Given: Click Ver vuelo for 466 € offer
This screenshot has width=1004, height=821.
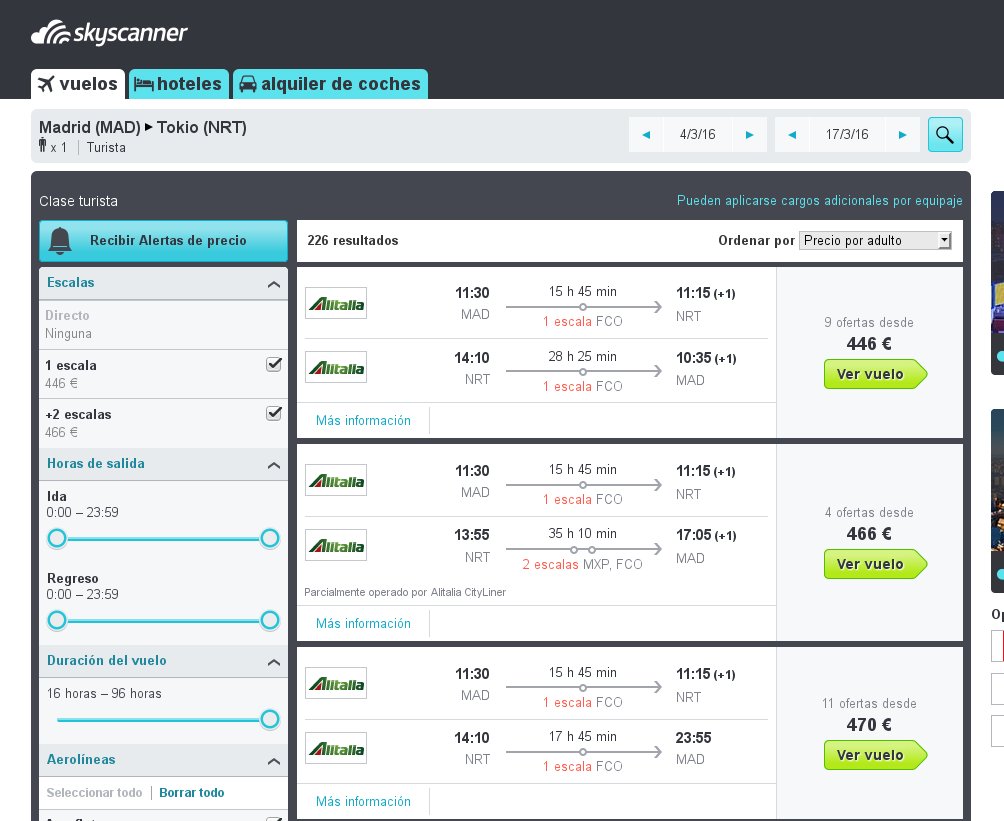Looking at the screenshot, I should (875, 564).
